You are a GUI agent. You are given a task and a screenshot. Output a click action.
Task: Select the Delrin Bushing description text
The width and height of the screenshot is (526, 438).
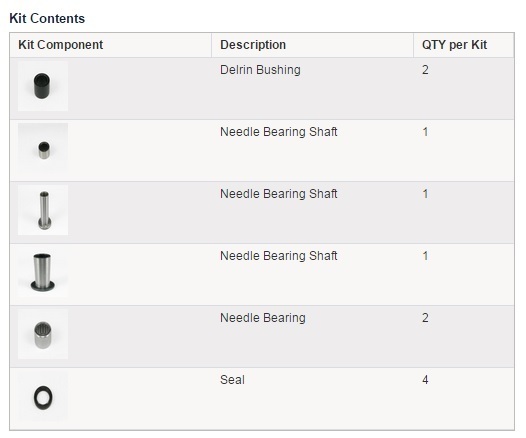click(260, 70)
